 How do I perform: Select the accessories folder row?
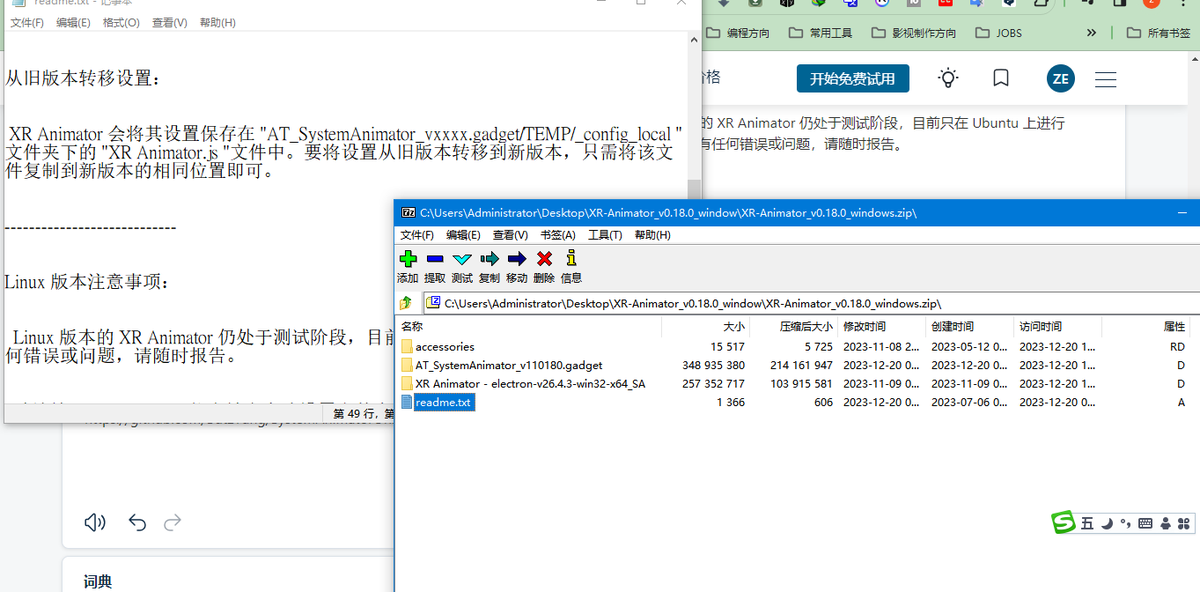795,347
